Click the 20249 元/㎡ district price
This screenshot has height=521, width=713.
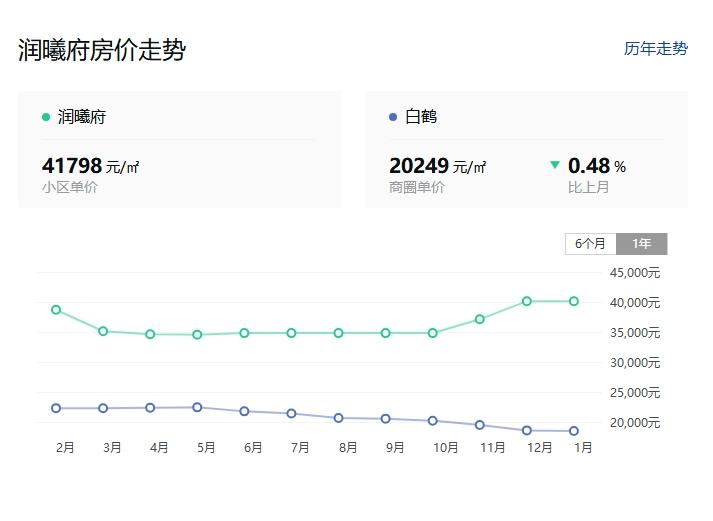tap(437, 166)
